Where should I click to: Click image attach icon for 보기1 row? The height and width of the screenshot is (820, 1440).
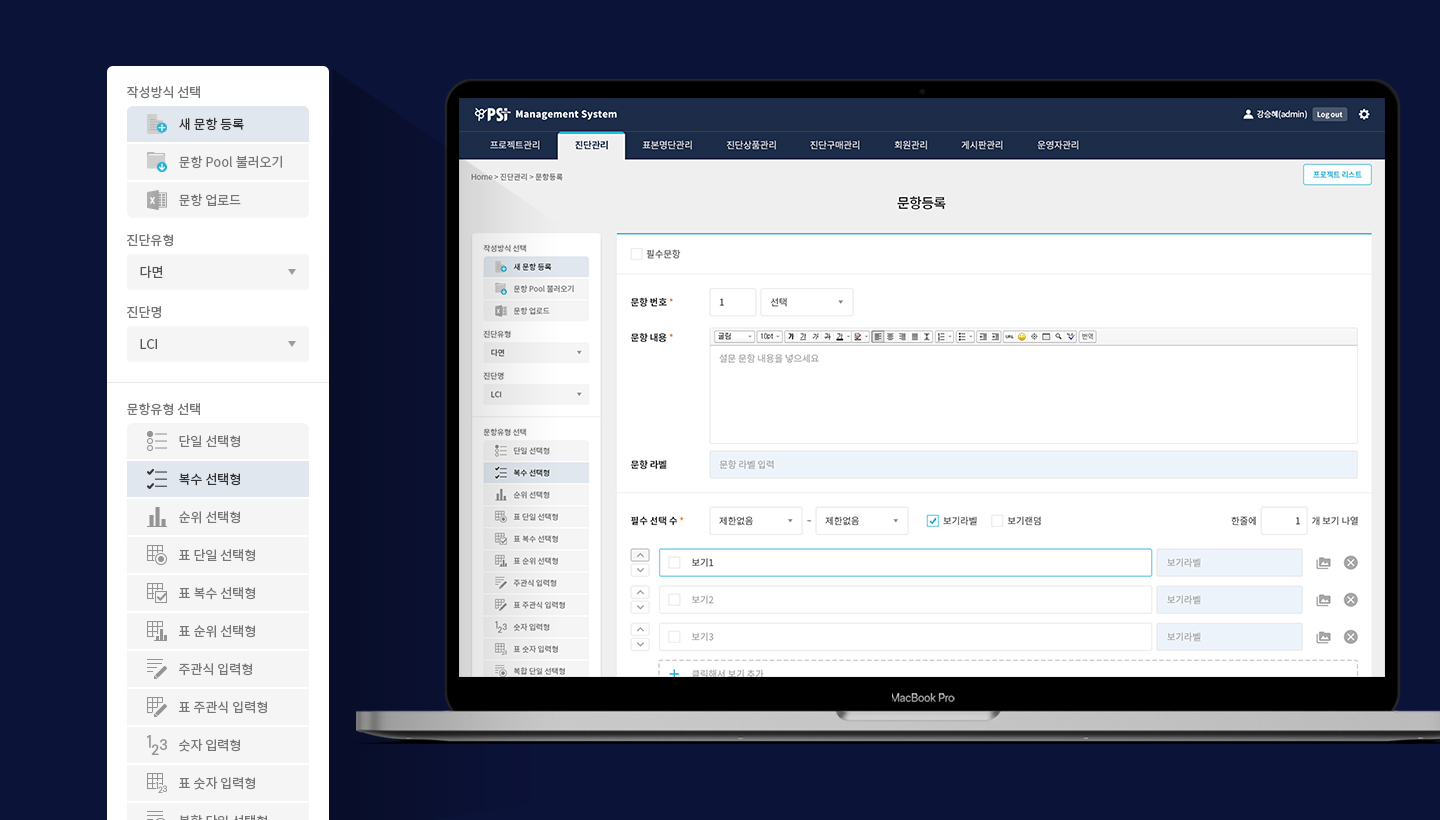click(1323, 563)
